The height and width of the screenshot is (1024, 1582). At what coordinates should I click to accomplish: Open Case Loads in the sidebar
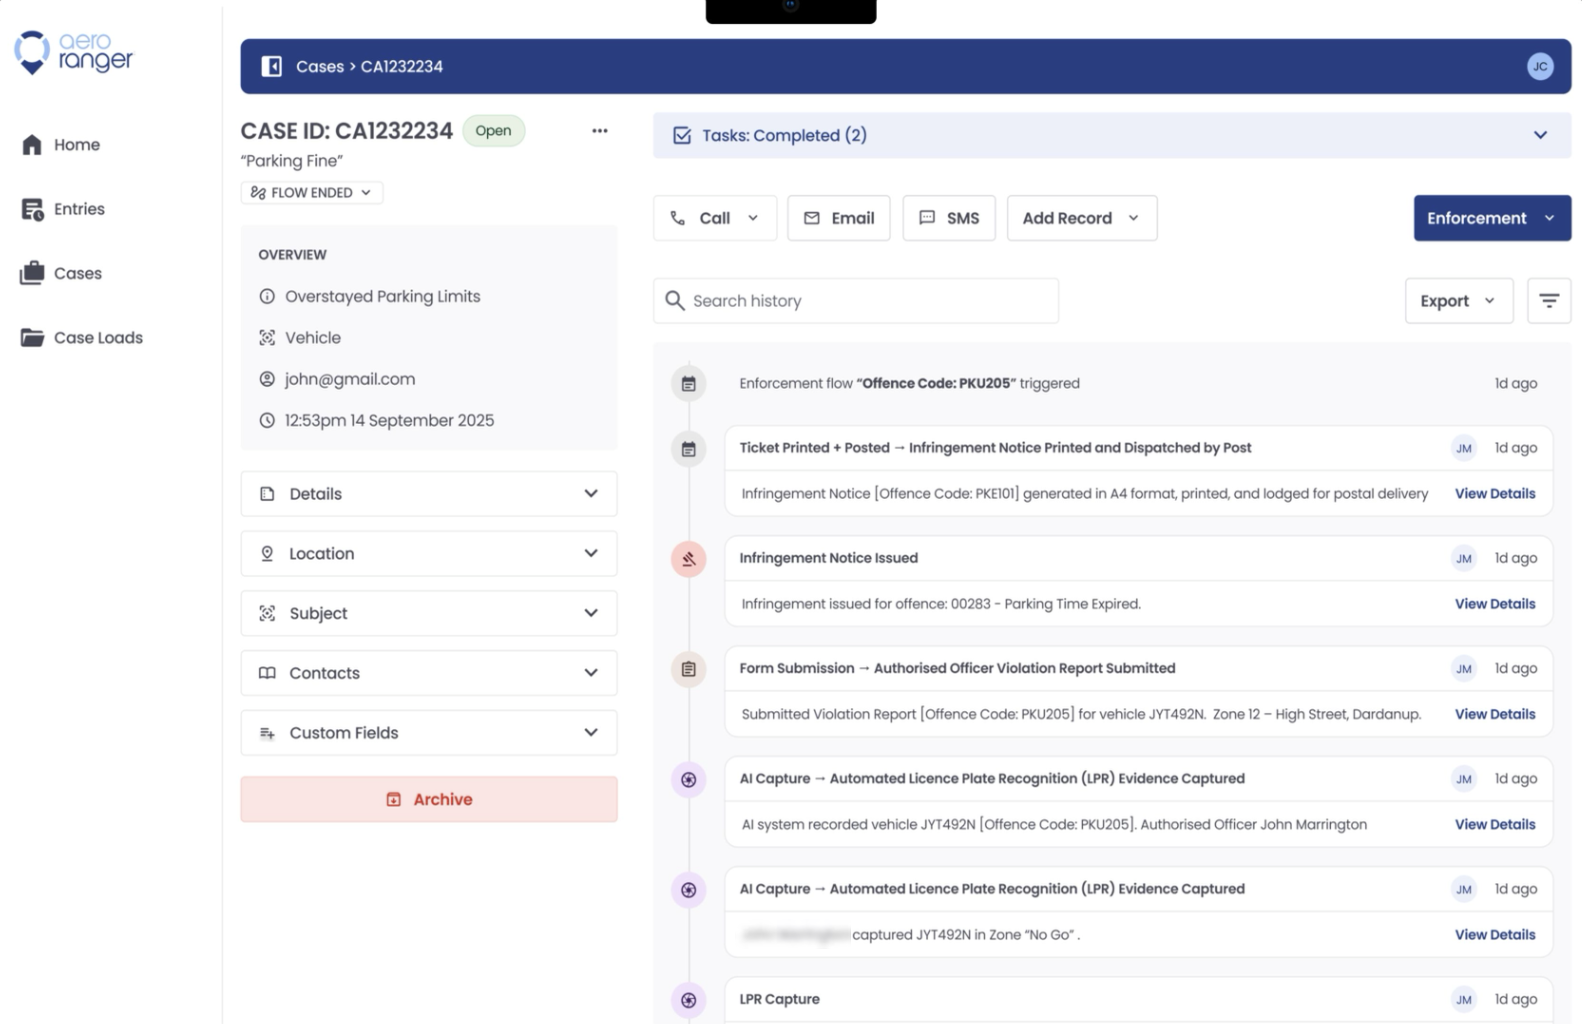[82, 338]
